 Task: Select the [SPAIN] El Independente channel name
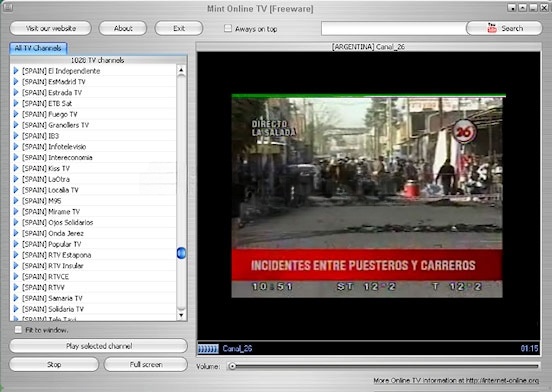coord(61,71)
